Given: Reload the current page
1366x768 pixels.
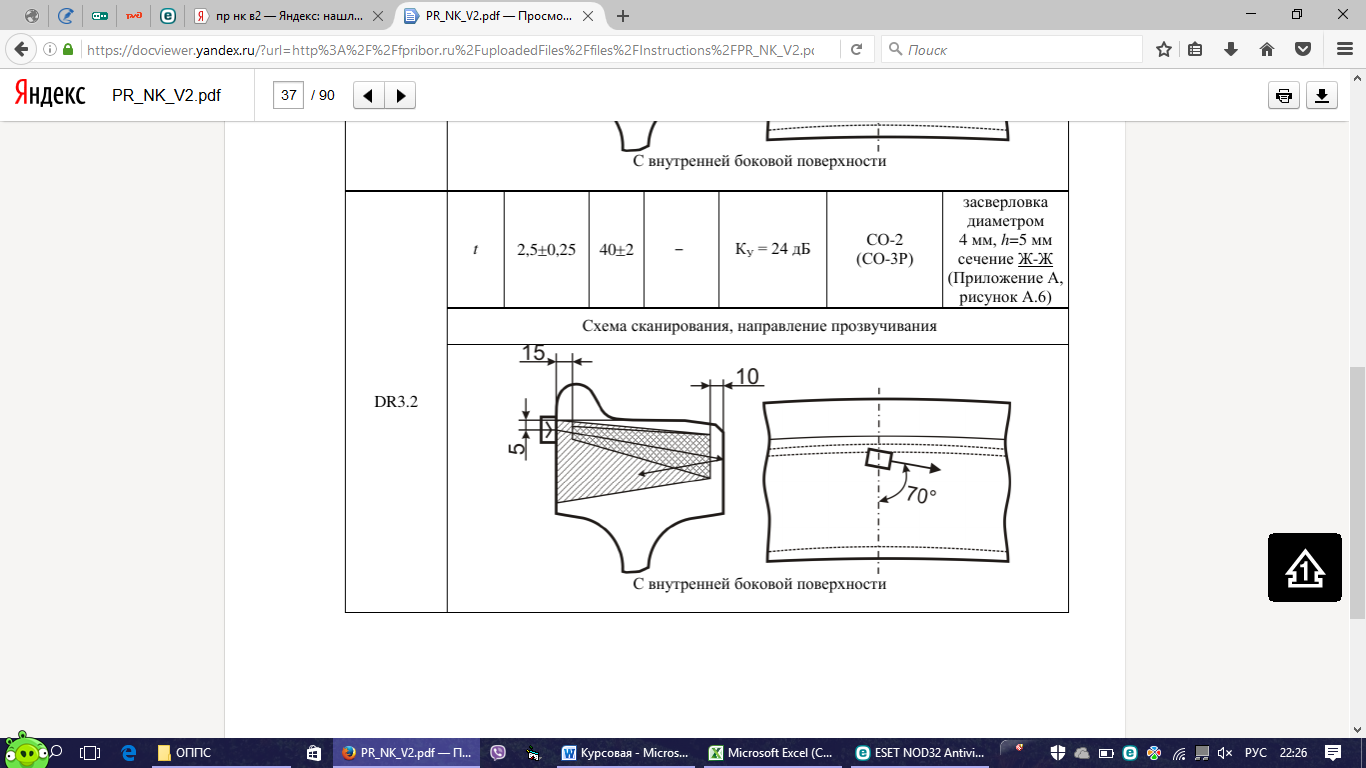Looking at the screenshot, I should pyautogui.click(x=857, y=49).
